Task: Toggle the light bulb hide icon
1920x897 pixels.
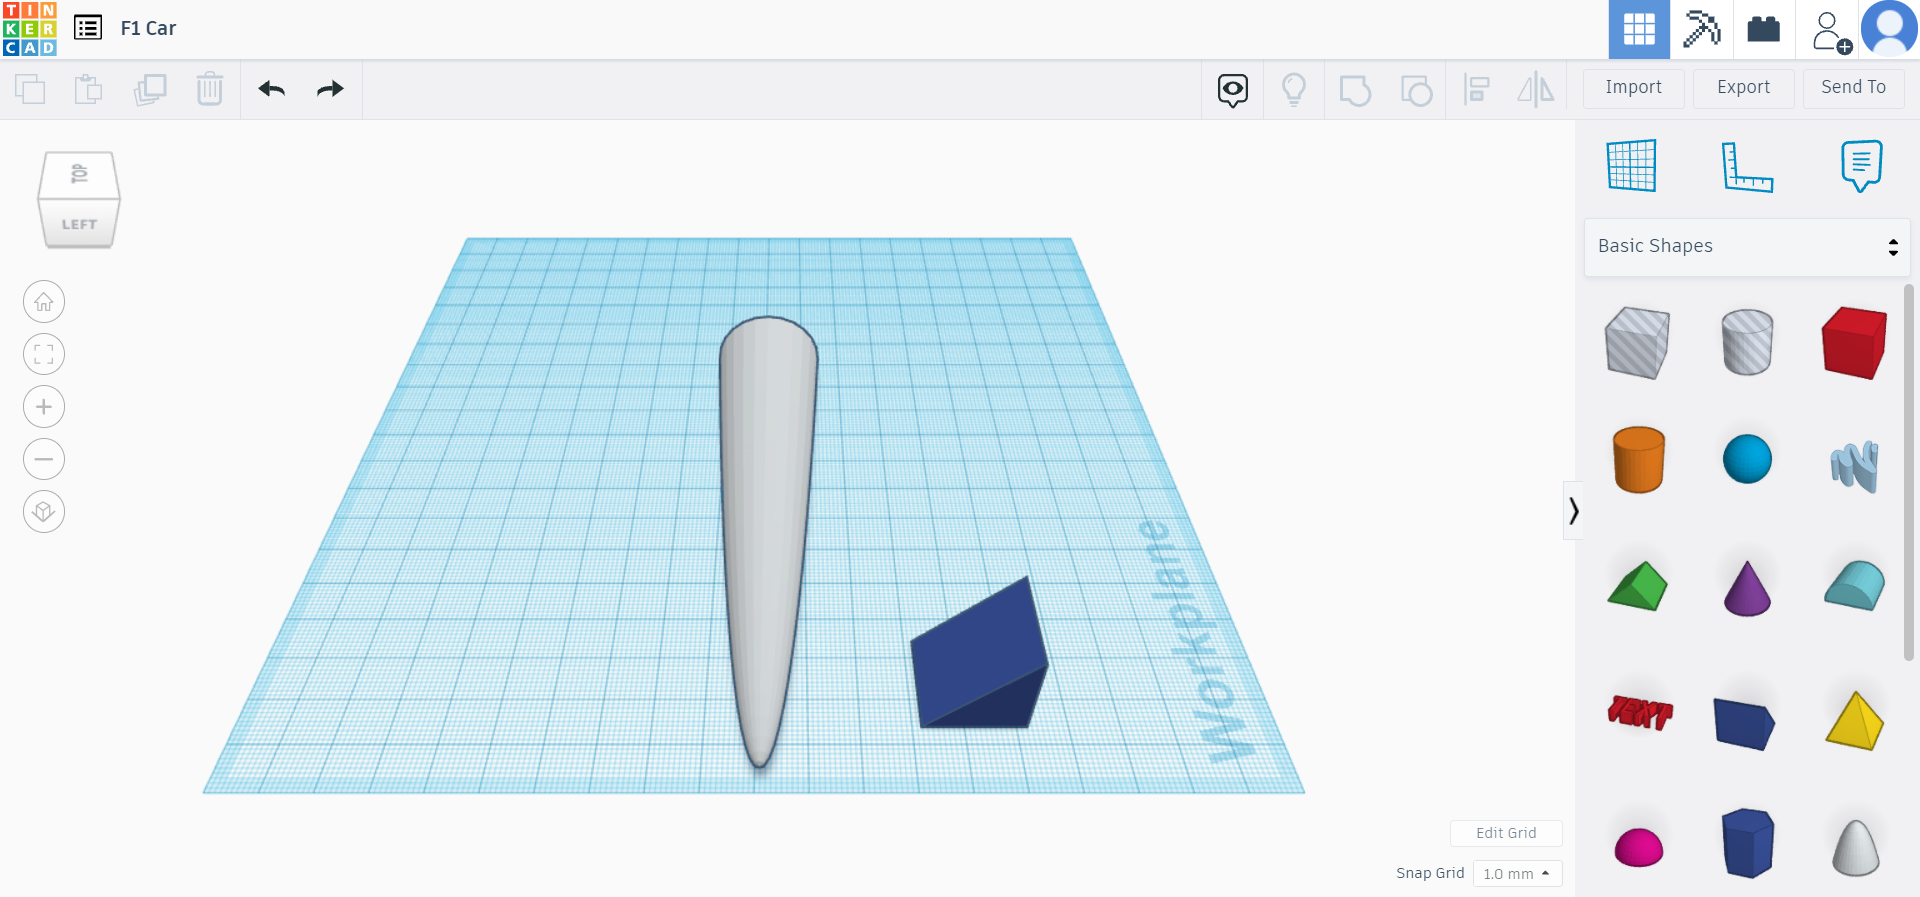Action: pyautogui.click(x=1294, y=90)
